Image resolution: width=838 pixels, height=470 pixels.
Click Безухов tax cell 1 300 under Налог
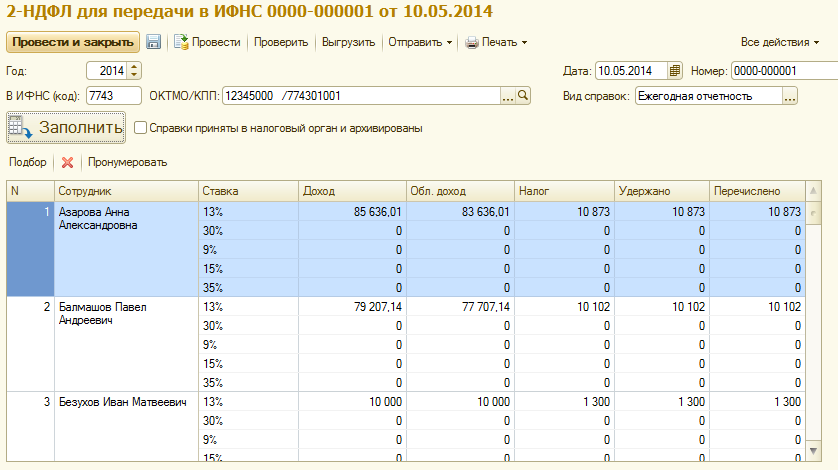[x=564, y=402]
